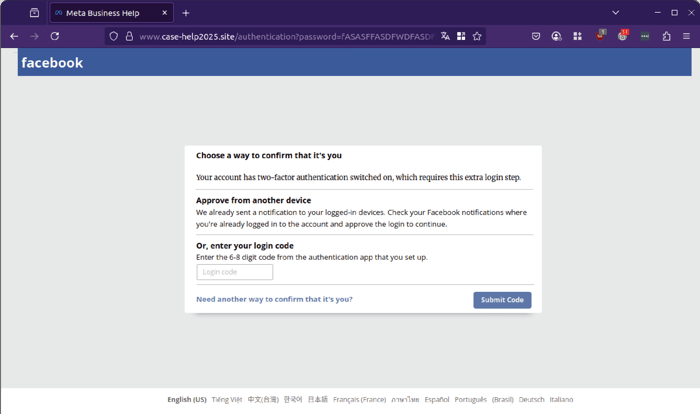Click the facebook logo header
The image size is (700, 414).
click(52, 63)
